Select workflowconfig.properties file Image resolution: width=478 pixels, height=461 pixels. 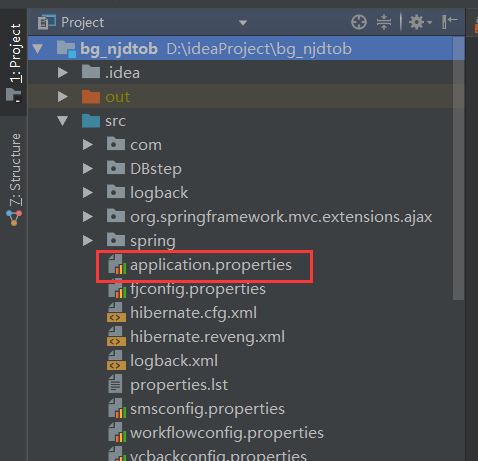click(227, 433)
